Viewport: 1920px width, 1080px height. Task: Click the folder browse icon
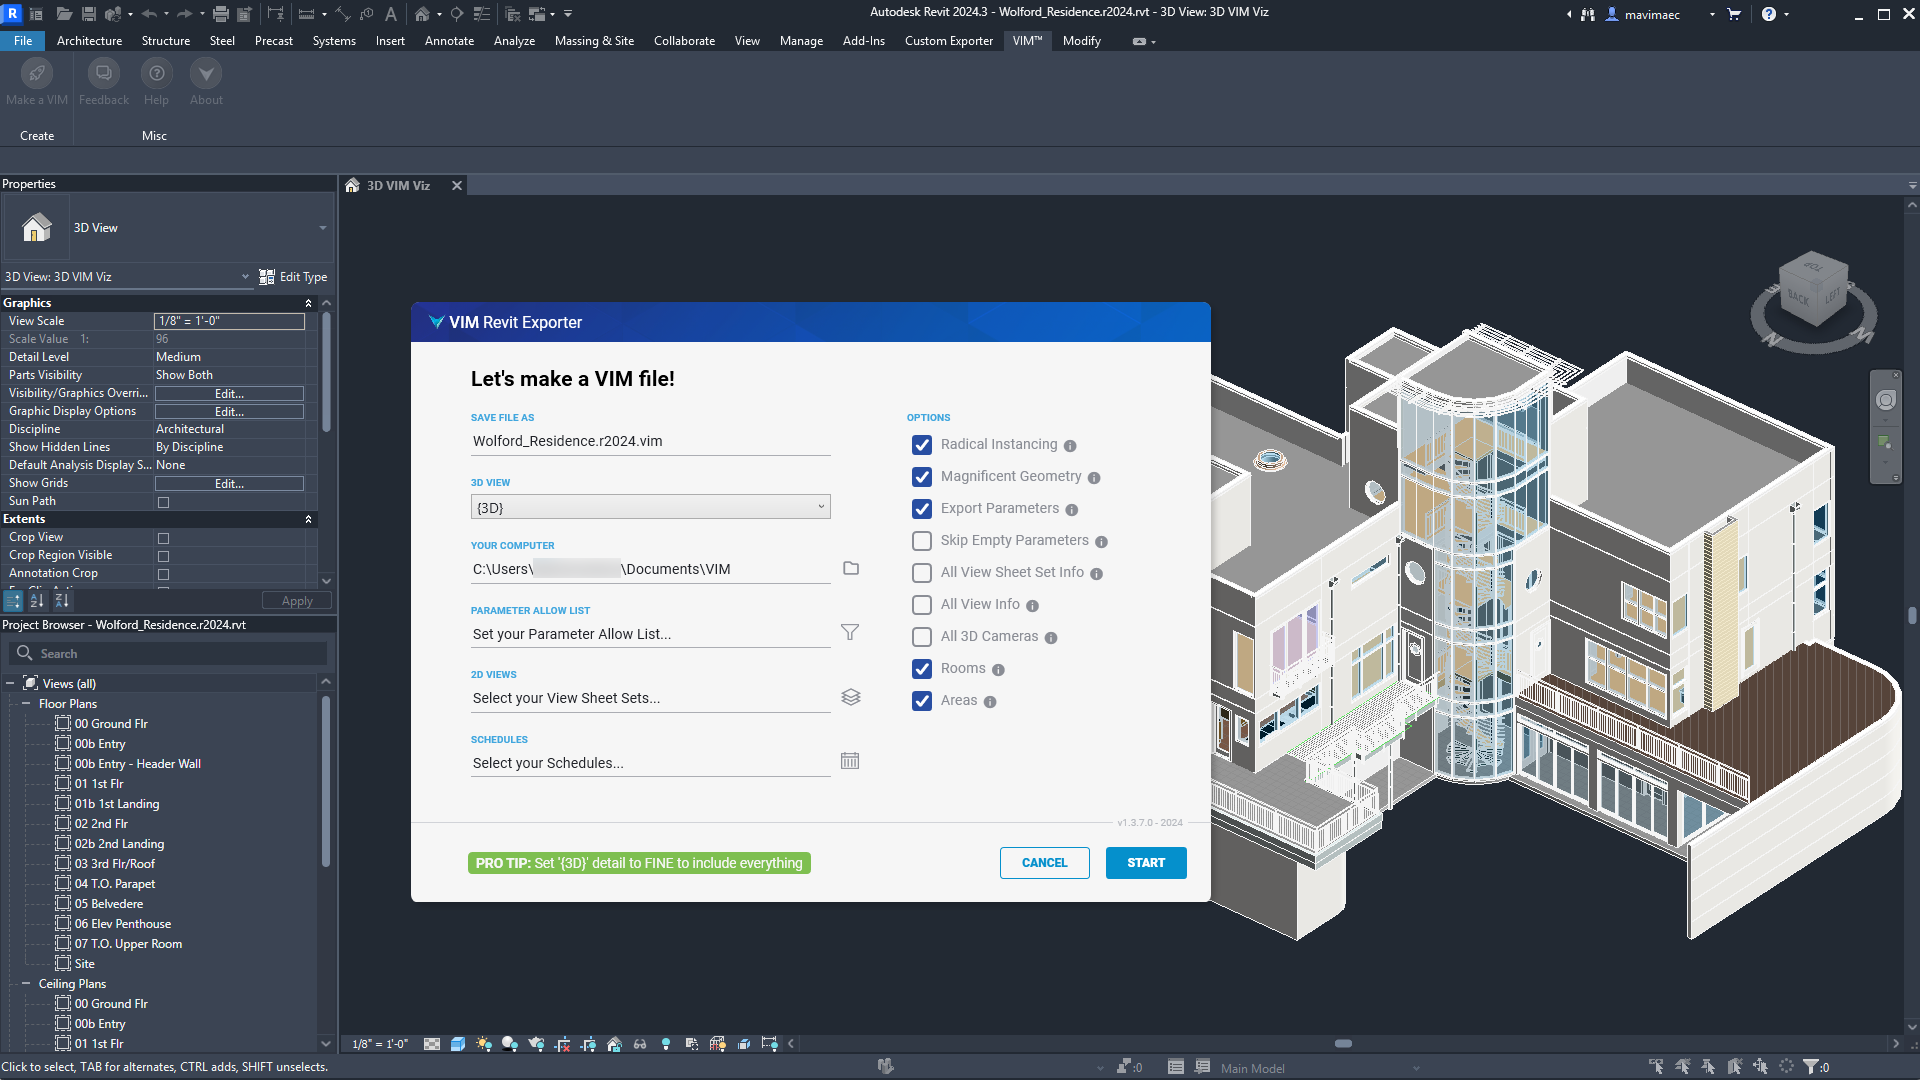click(851, 568)
